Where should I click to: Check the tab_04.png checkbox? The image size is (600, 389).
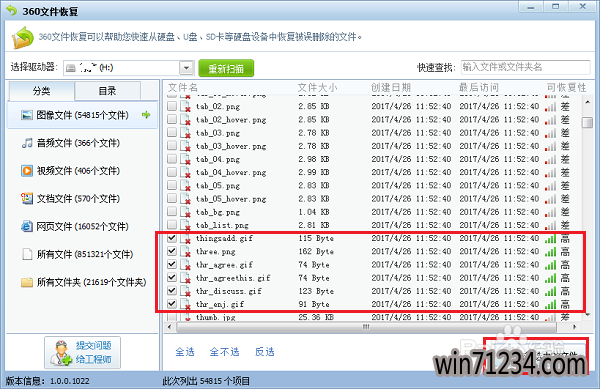(x=172, y=159)
